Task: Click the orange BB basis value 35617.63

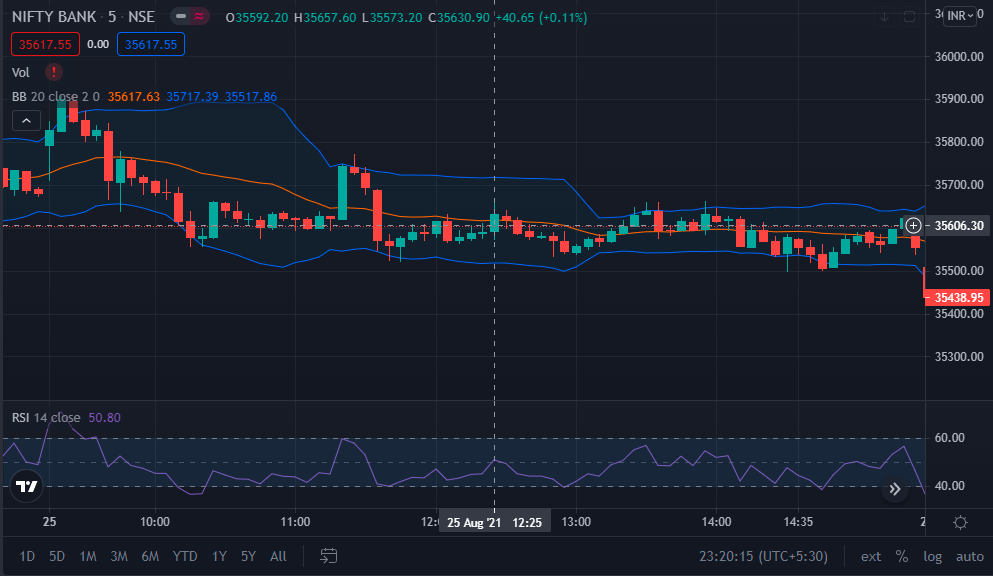Action: click(x=134, y=97)
